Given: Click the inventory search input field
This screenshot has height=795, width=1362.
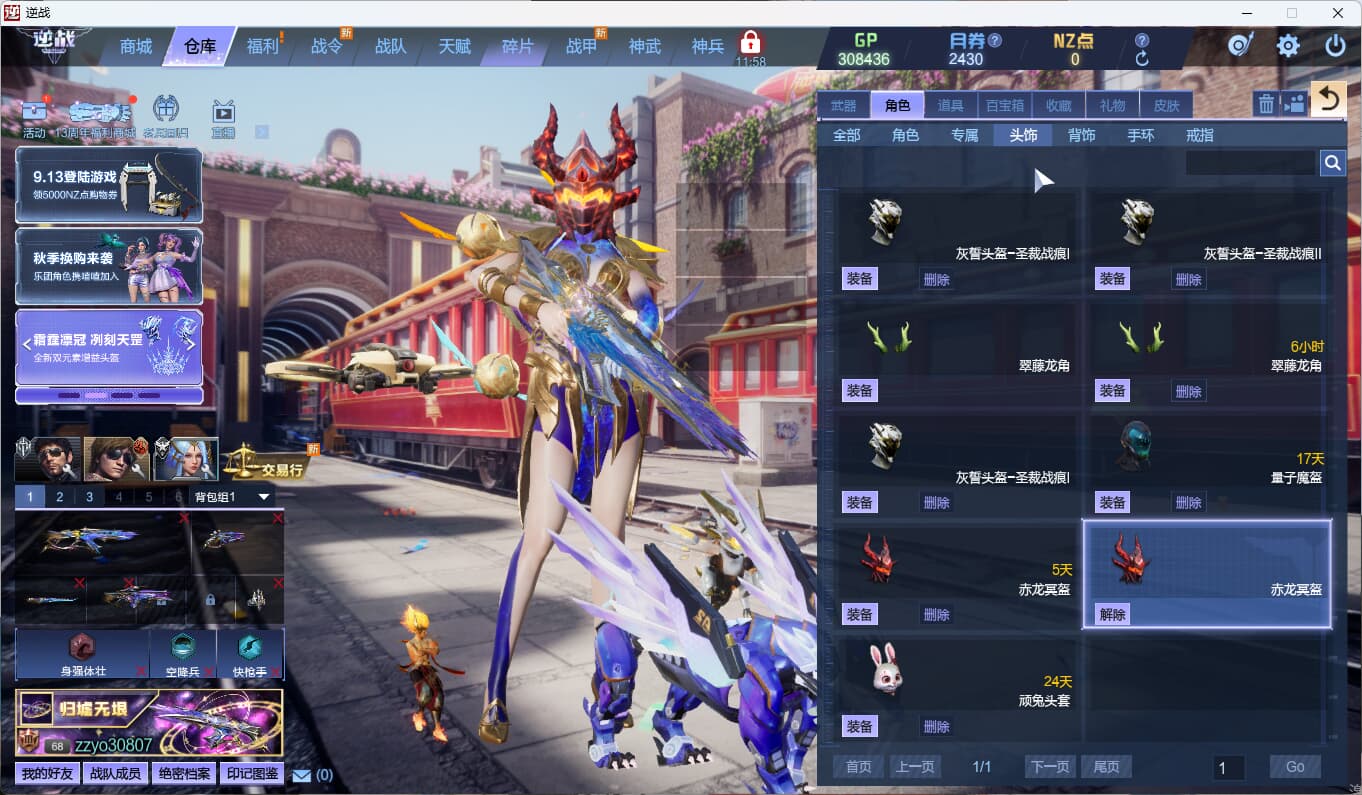Looking at the screenshot, I should pyautogui.click(x=1251, y=163).
